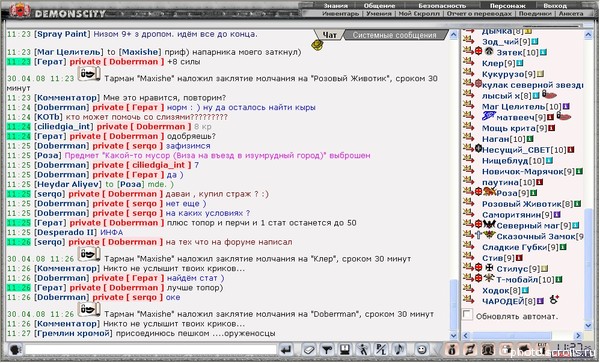600x363 pixels.
Task: Click [Desperado II] nickname in chat
Action: coord(66,232)
